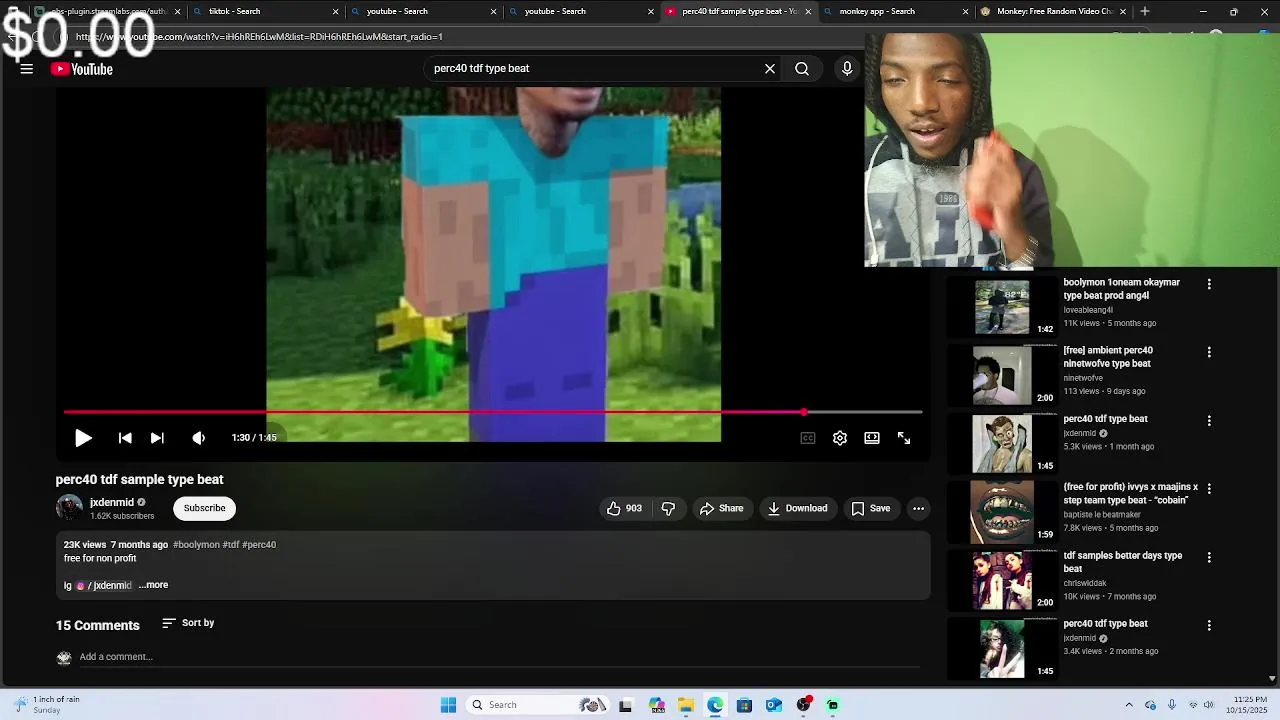Click the browser address bar URL

point(259,37)
